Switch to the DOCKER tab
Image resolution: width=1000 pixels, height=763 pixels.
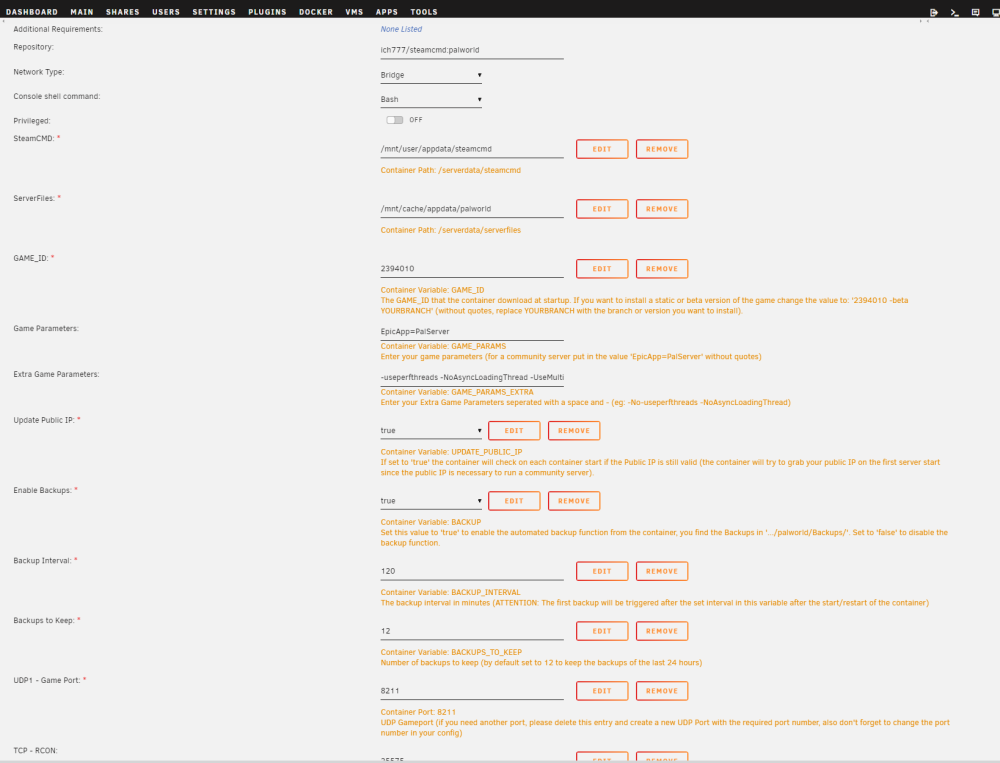316,12
